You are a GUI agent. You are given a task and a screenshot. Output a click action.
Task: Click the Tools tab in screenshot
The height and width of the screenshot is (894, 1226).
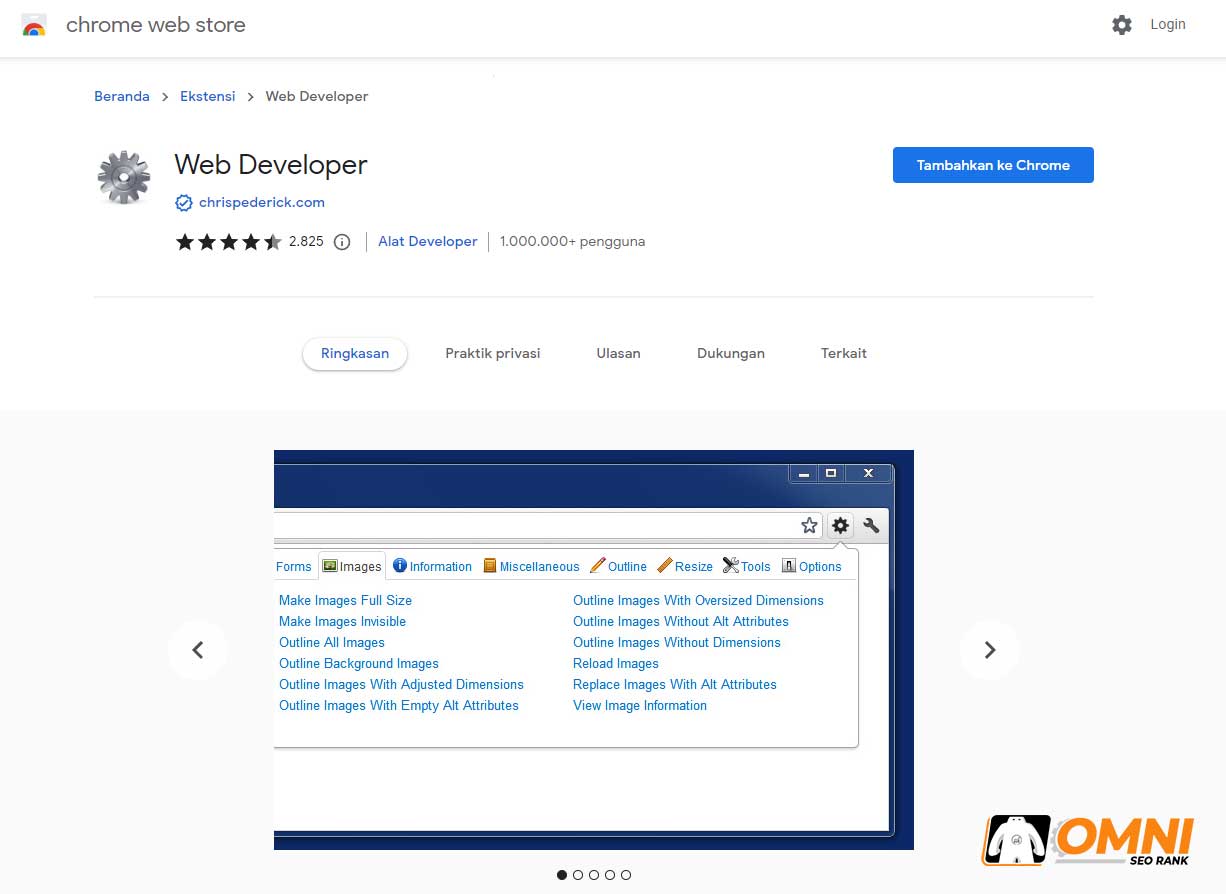(x=746, y=566)
